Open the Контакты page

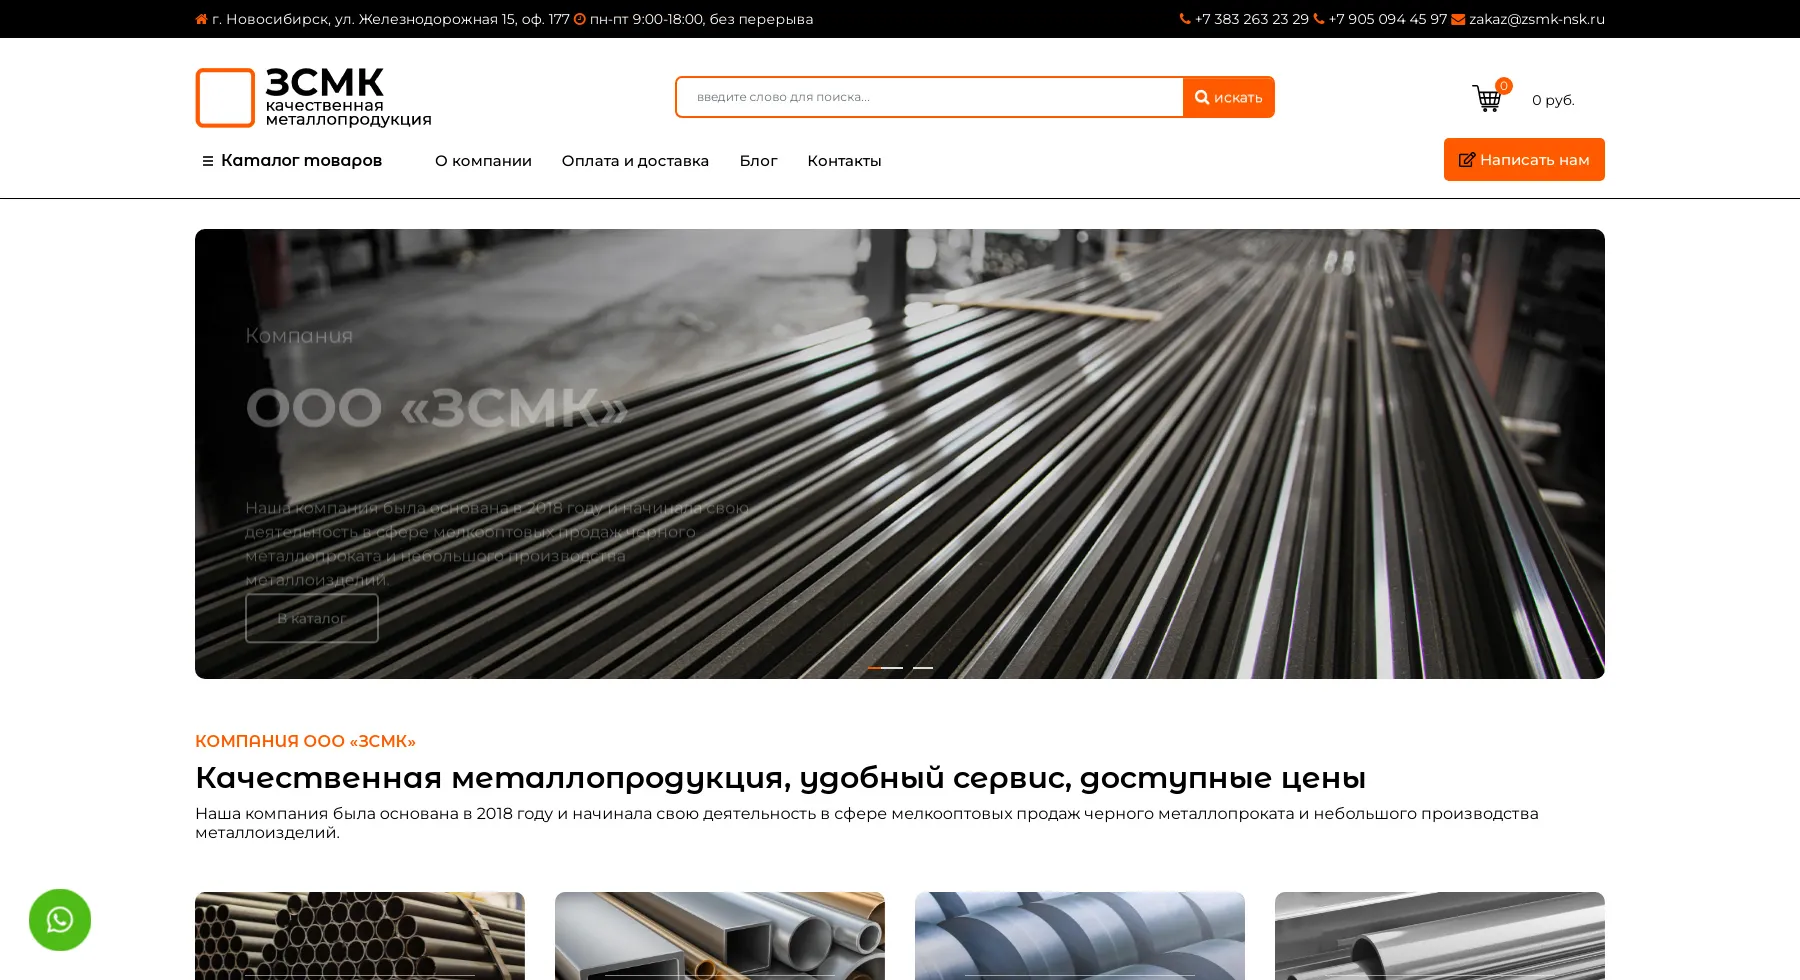click(x=844, y=161)
